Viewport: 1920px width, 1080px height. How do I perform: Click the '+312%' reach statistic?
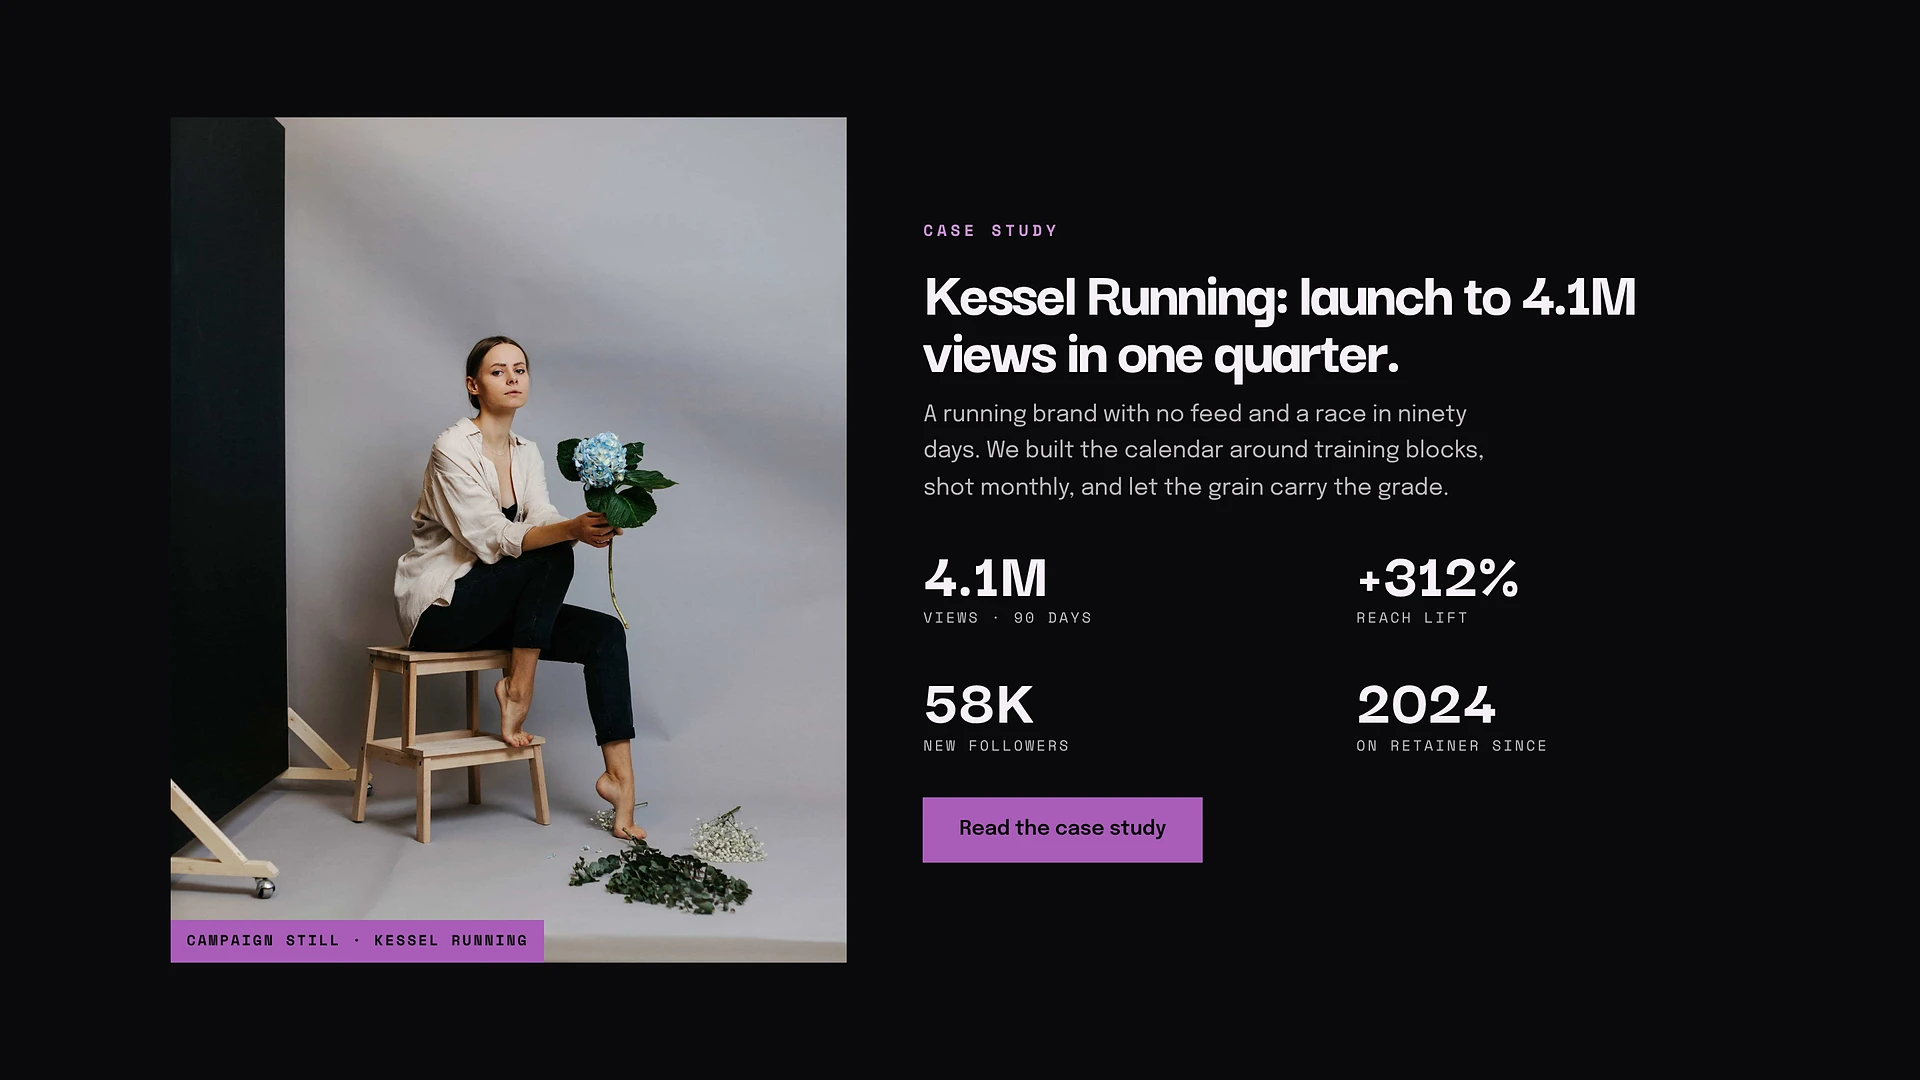tap(1437, 578)
